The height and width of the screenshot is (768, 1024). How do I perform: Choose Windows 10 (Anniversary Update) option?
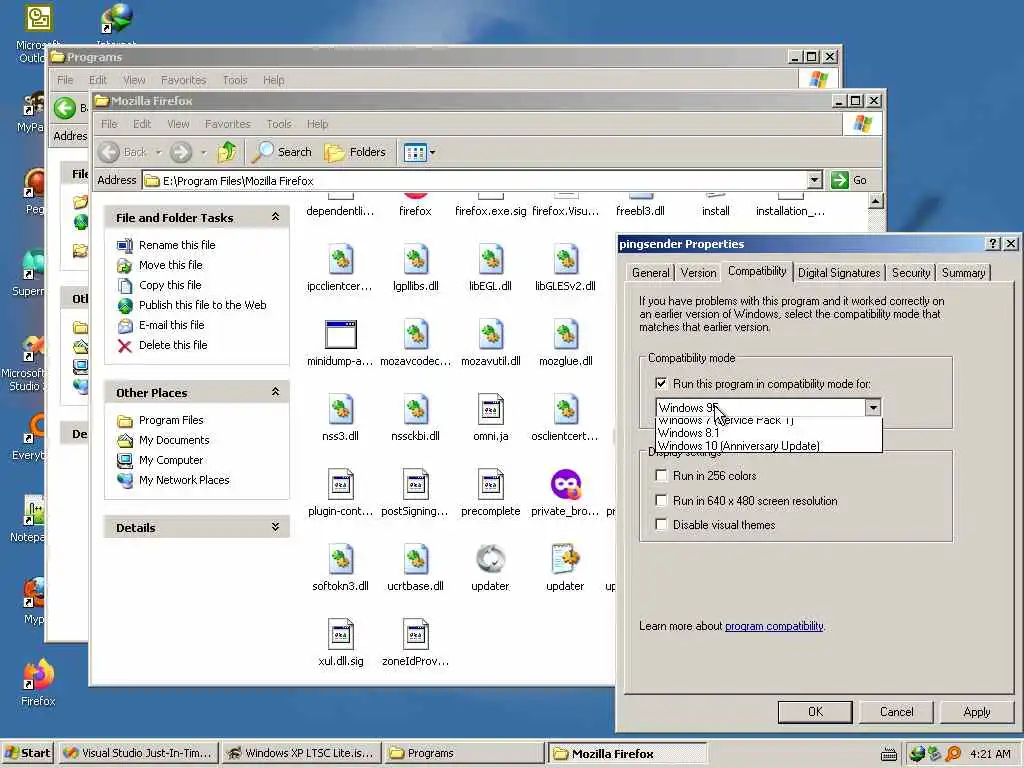(x=769, y=446)
